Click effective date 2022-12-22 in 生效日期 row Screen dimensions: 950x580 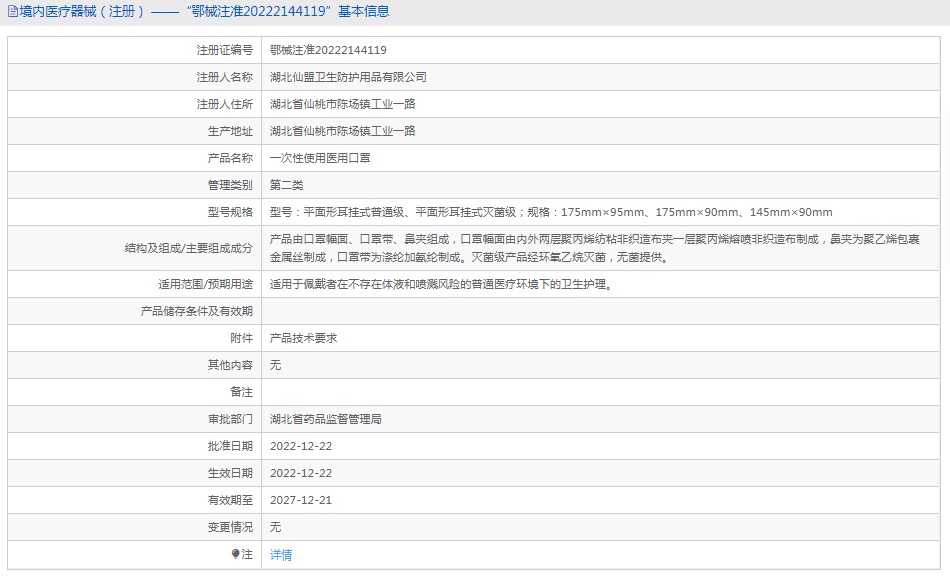click(x=301, y=473)
